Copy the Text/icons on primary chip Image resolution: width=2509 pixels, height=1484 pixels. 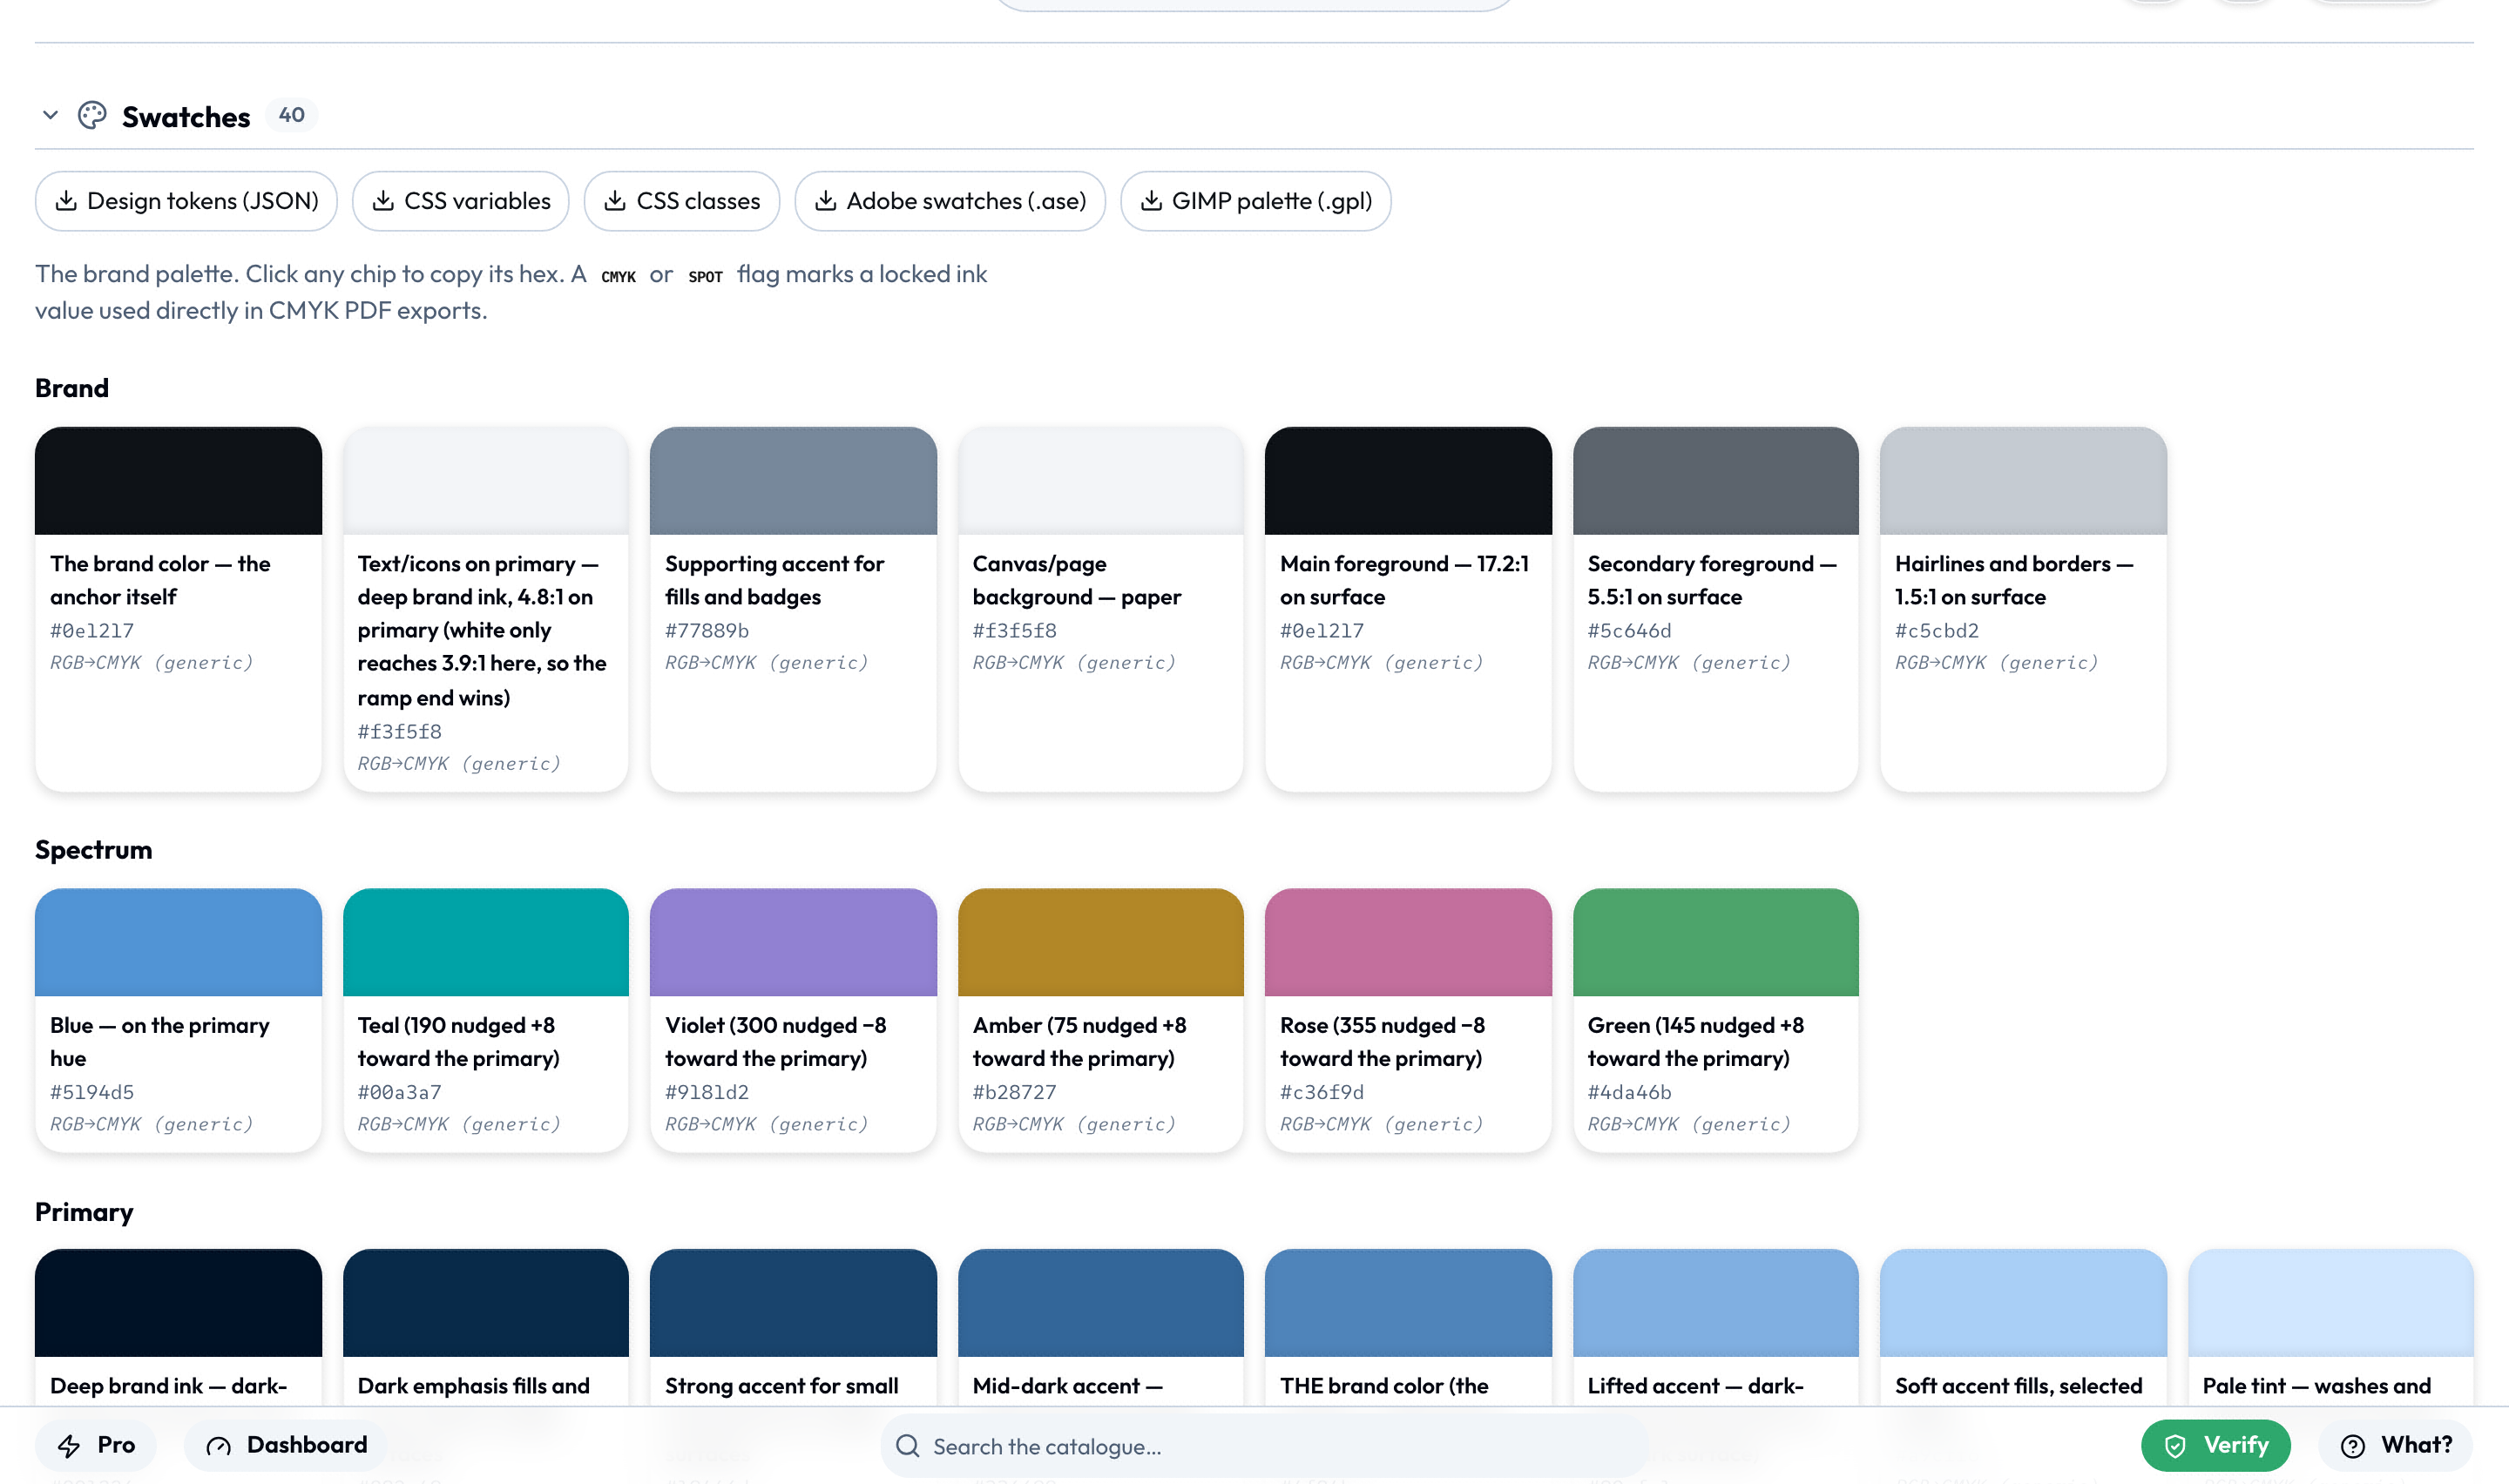pos(486,609)
